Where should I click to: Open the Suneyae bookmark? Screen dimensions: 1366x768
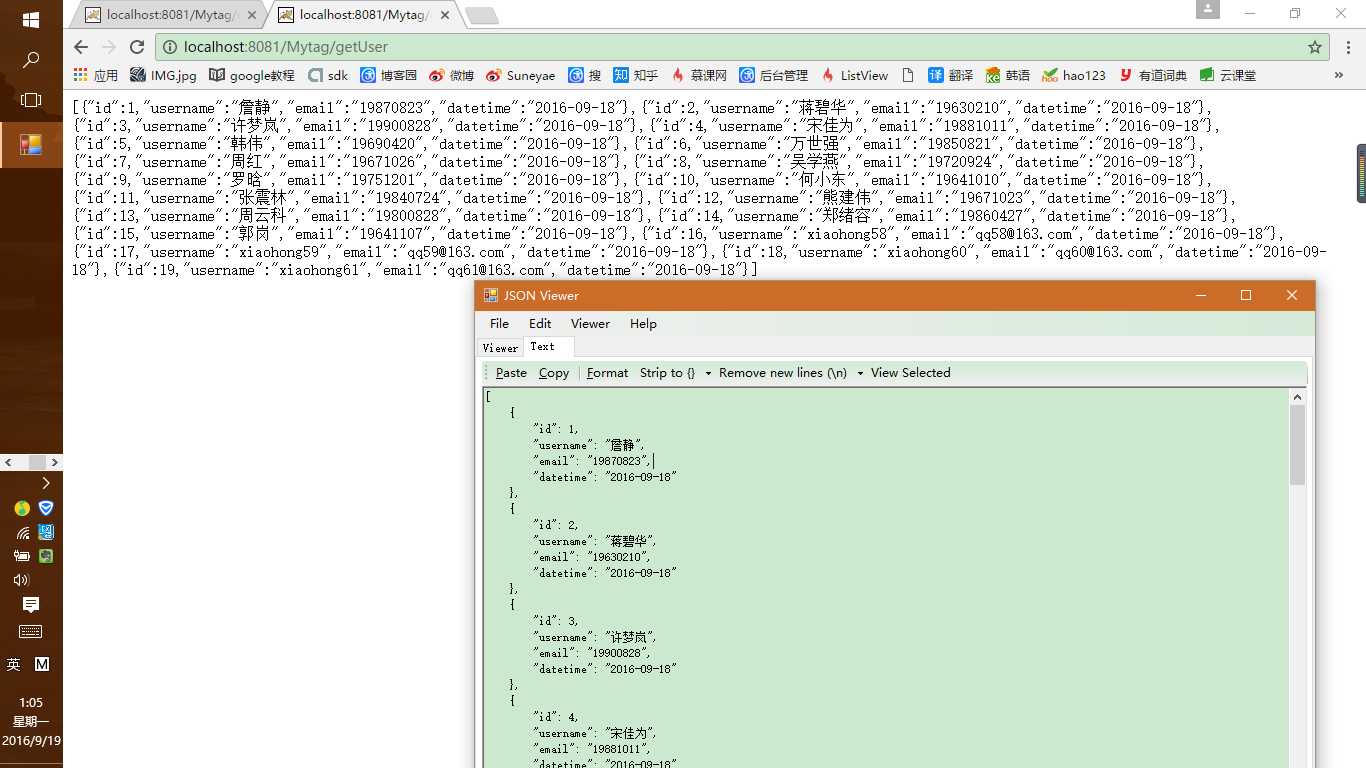click(520, 75)
